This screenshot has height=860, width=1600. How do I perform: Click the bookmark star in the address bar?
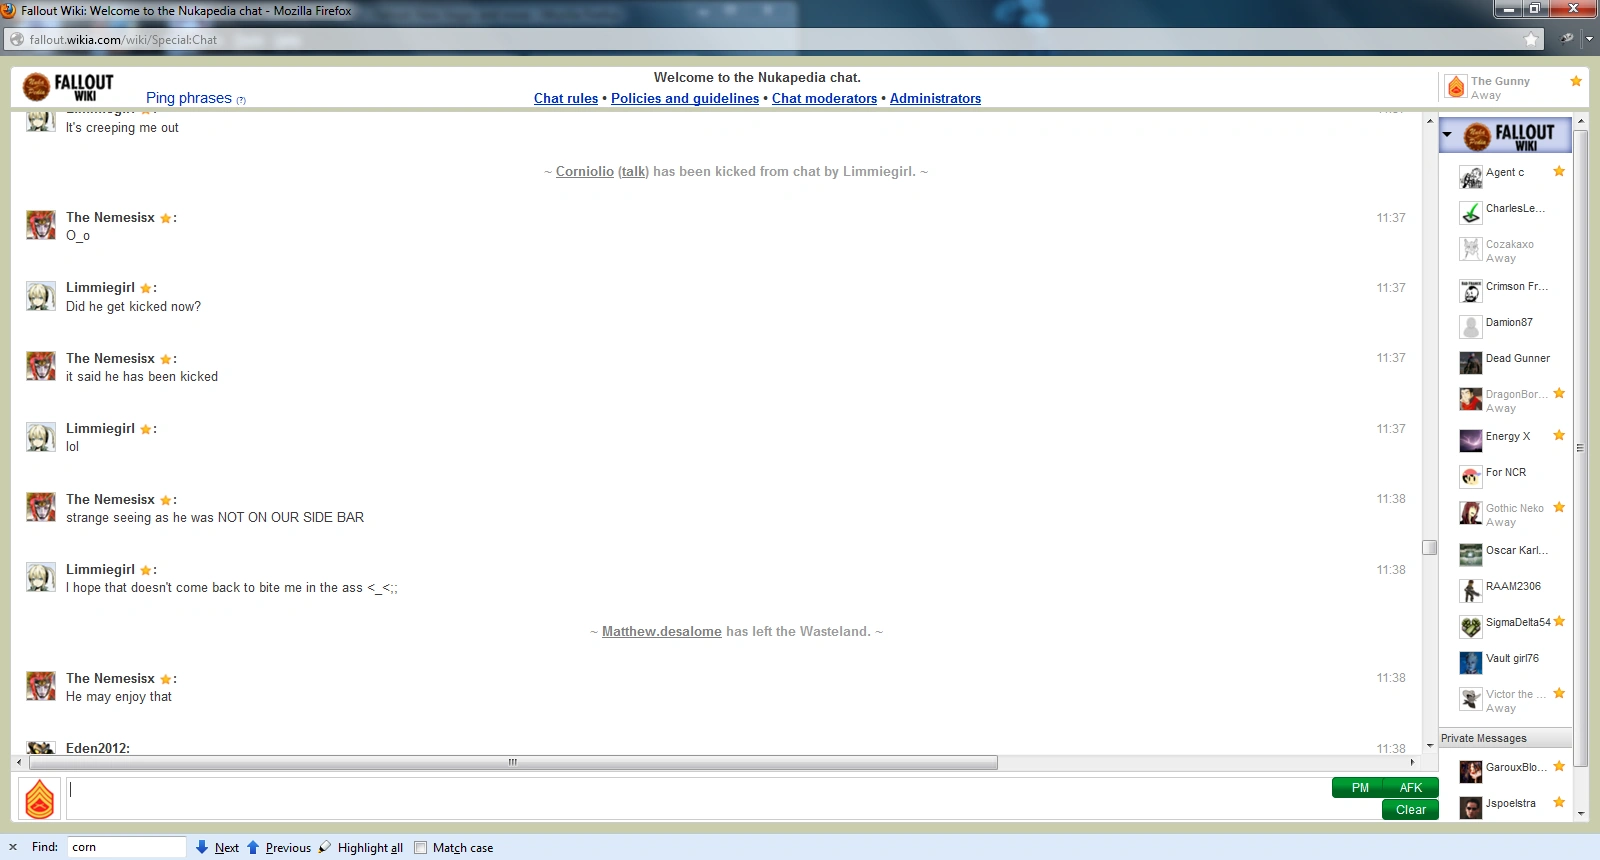pos(1531,39)
